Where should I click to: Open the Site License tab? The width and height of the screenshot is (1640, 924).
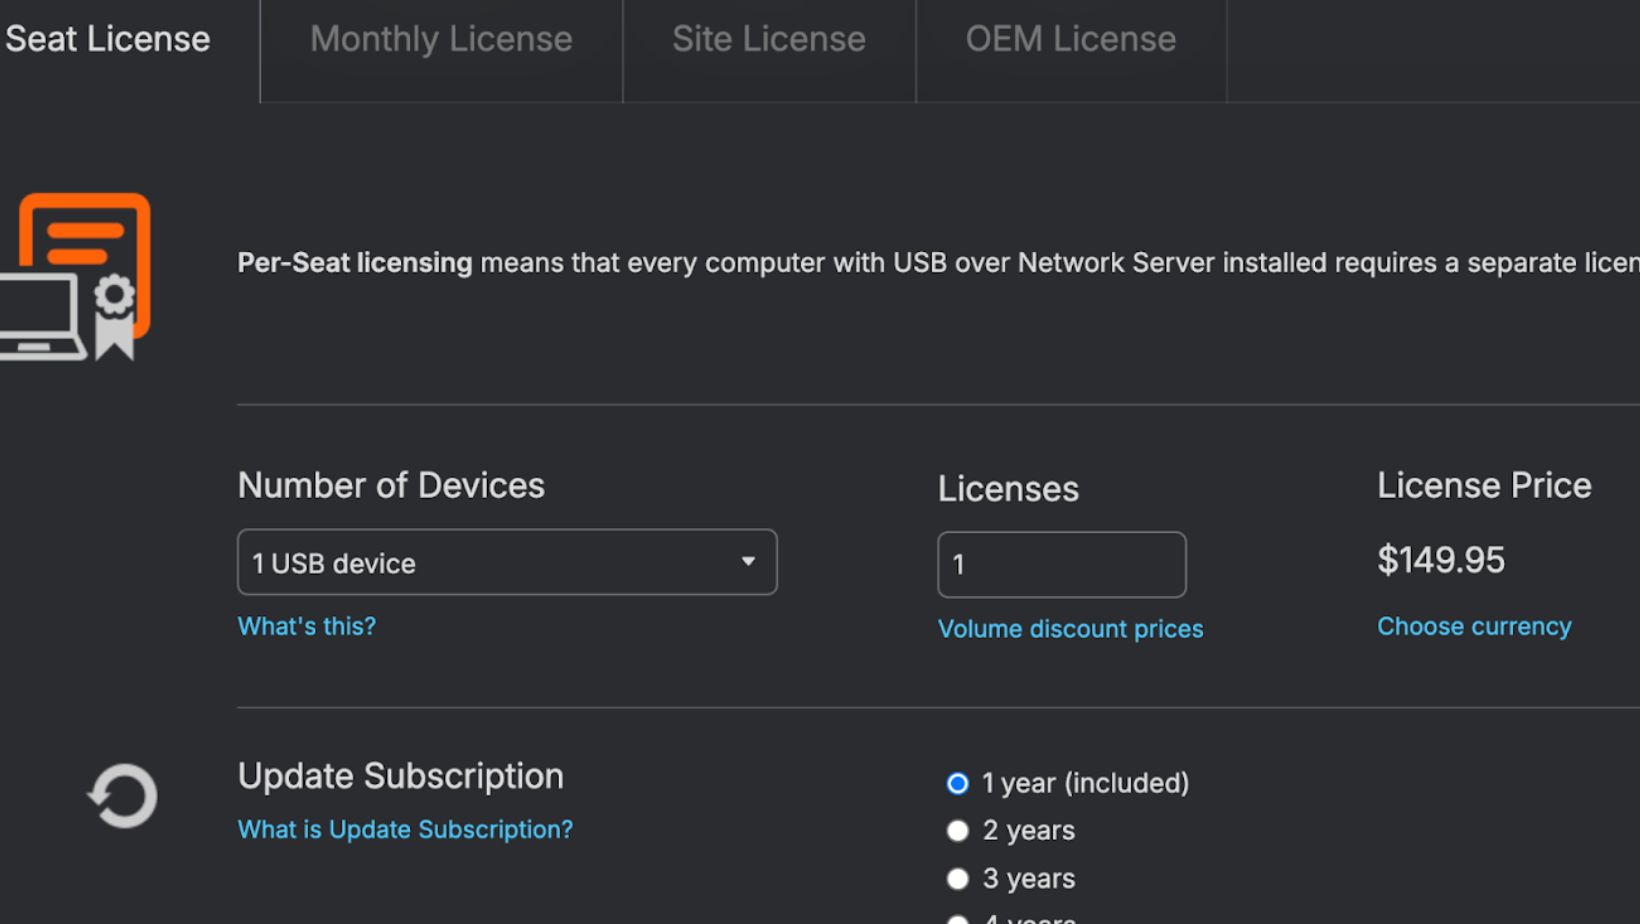click(768, 40)
